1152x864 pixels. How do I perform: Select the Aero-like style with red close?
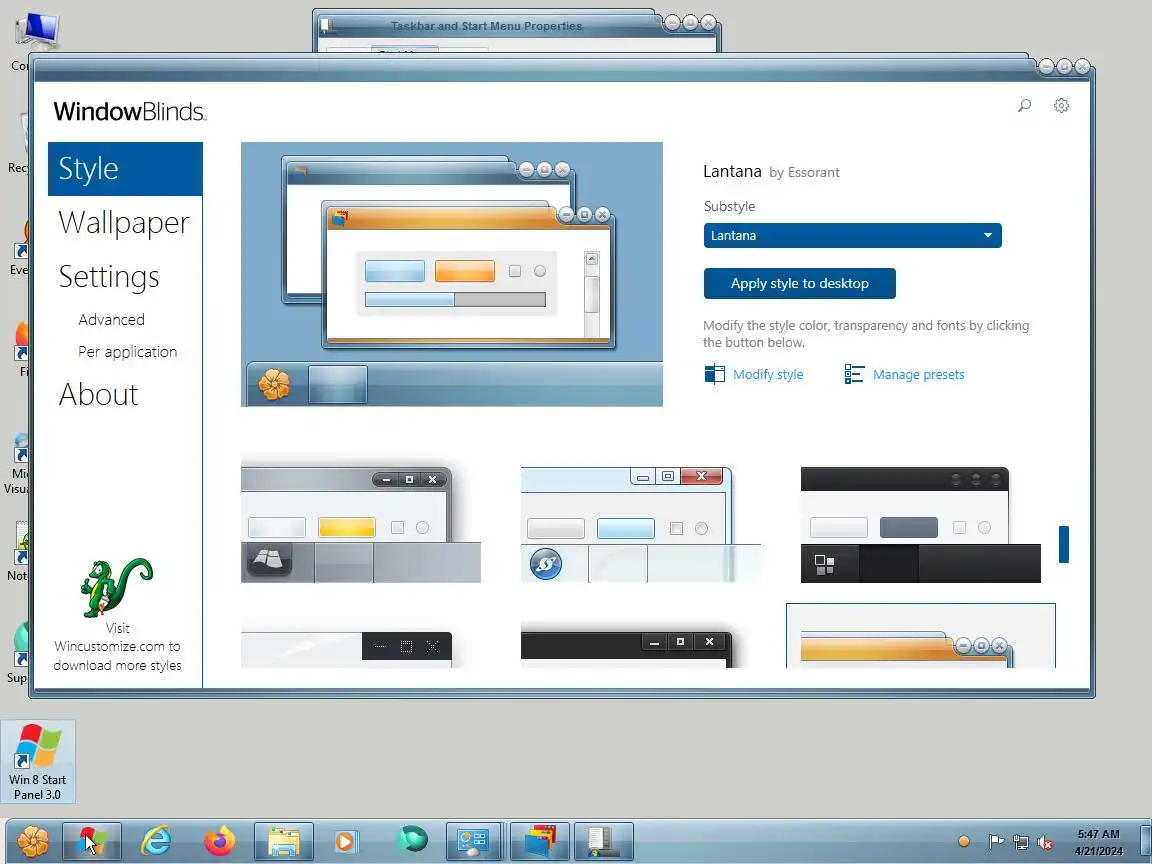click(641, 525)
